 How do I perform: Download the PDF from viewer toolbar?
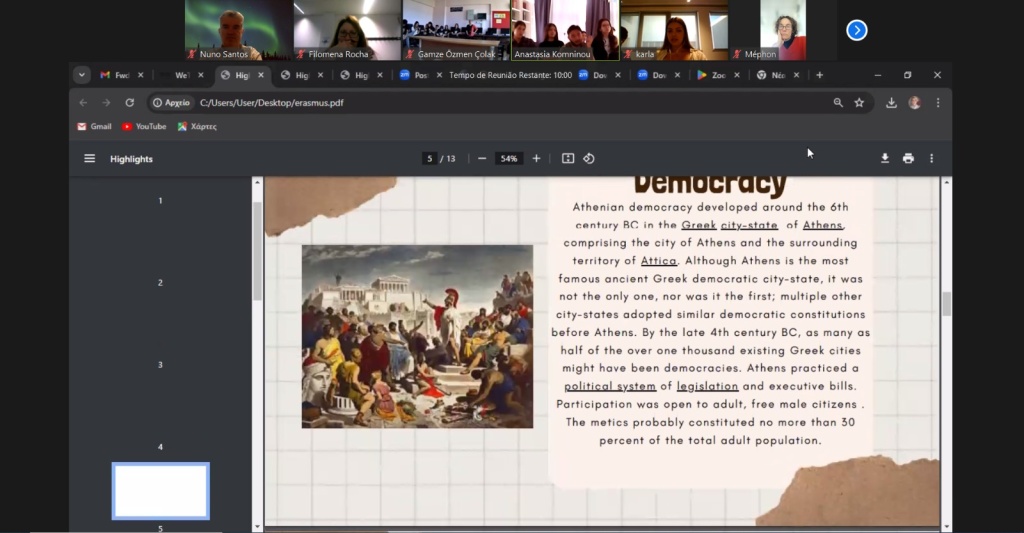(885, 158)
